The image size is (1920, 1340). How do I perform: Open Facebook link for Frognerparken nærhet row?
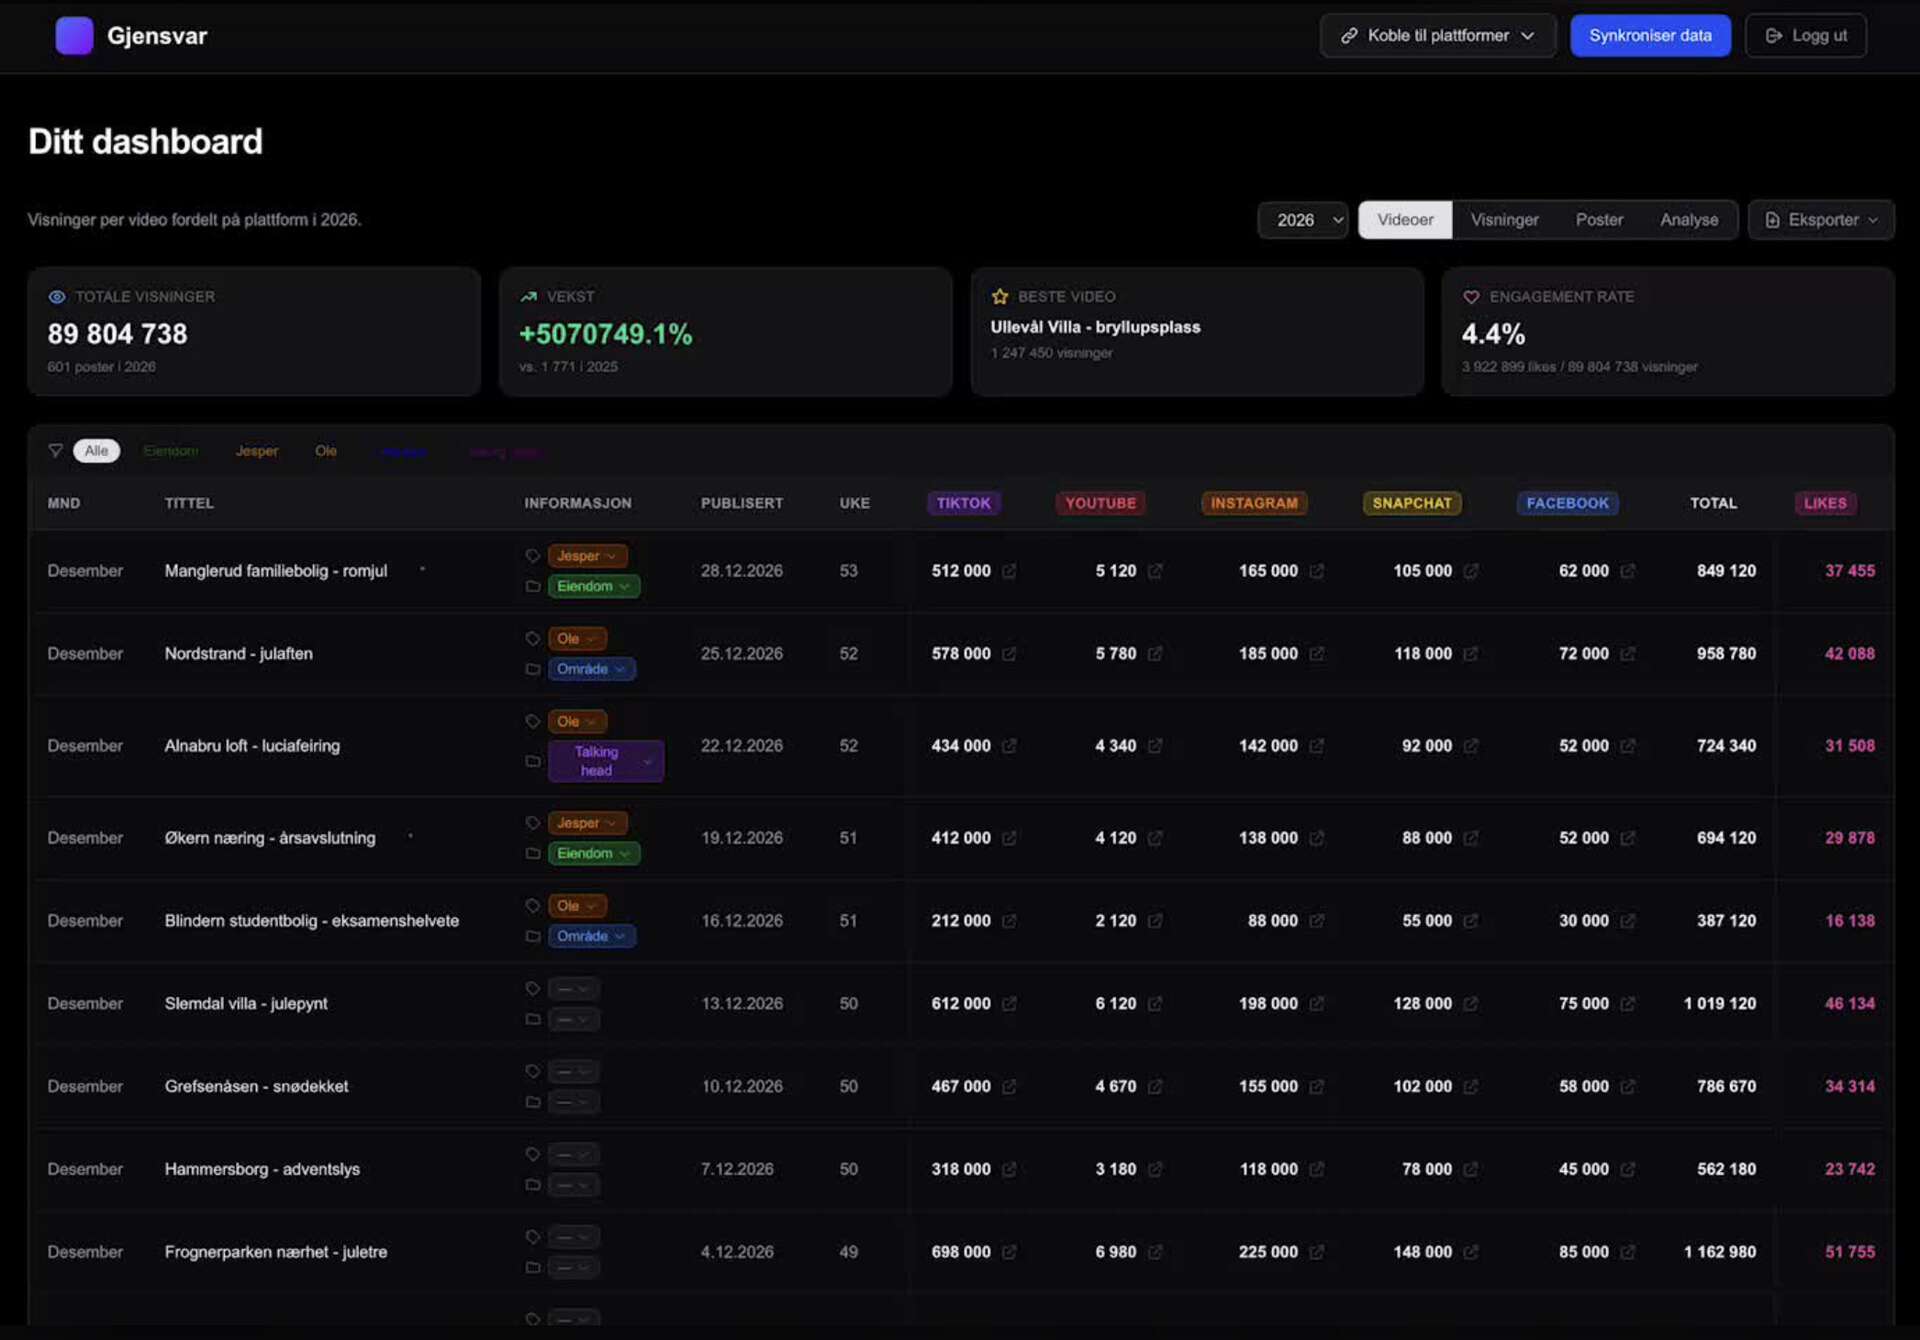[1627, 1252]
